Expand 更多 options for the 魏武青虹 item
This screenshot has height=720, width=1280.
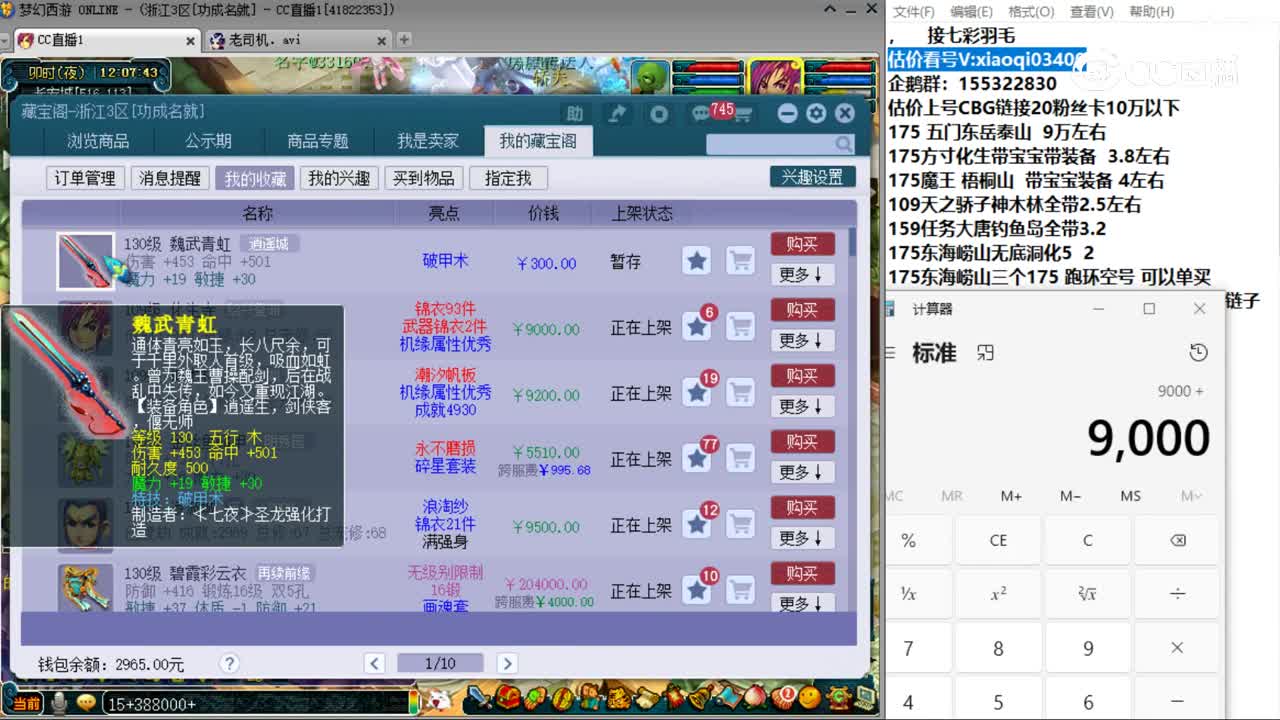(802, 274)
